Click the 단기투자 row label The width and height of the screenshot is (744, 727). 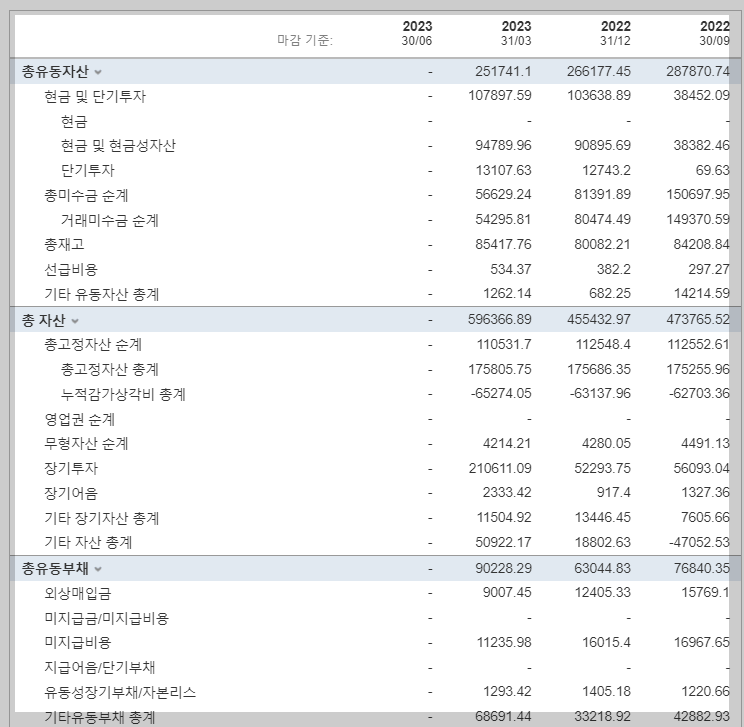click(x=88, y=170)
